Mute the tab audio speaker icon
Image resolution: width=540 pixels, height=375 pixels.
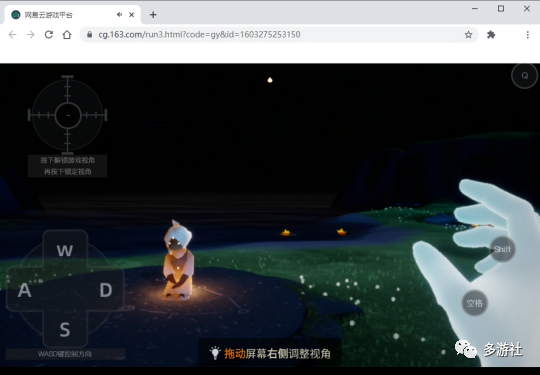pos(119,14)
